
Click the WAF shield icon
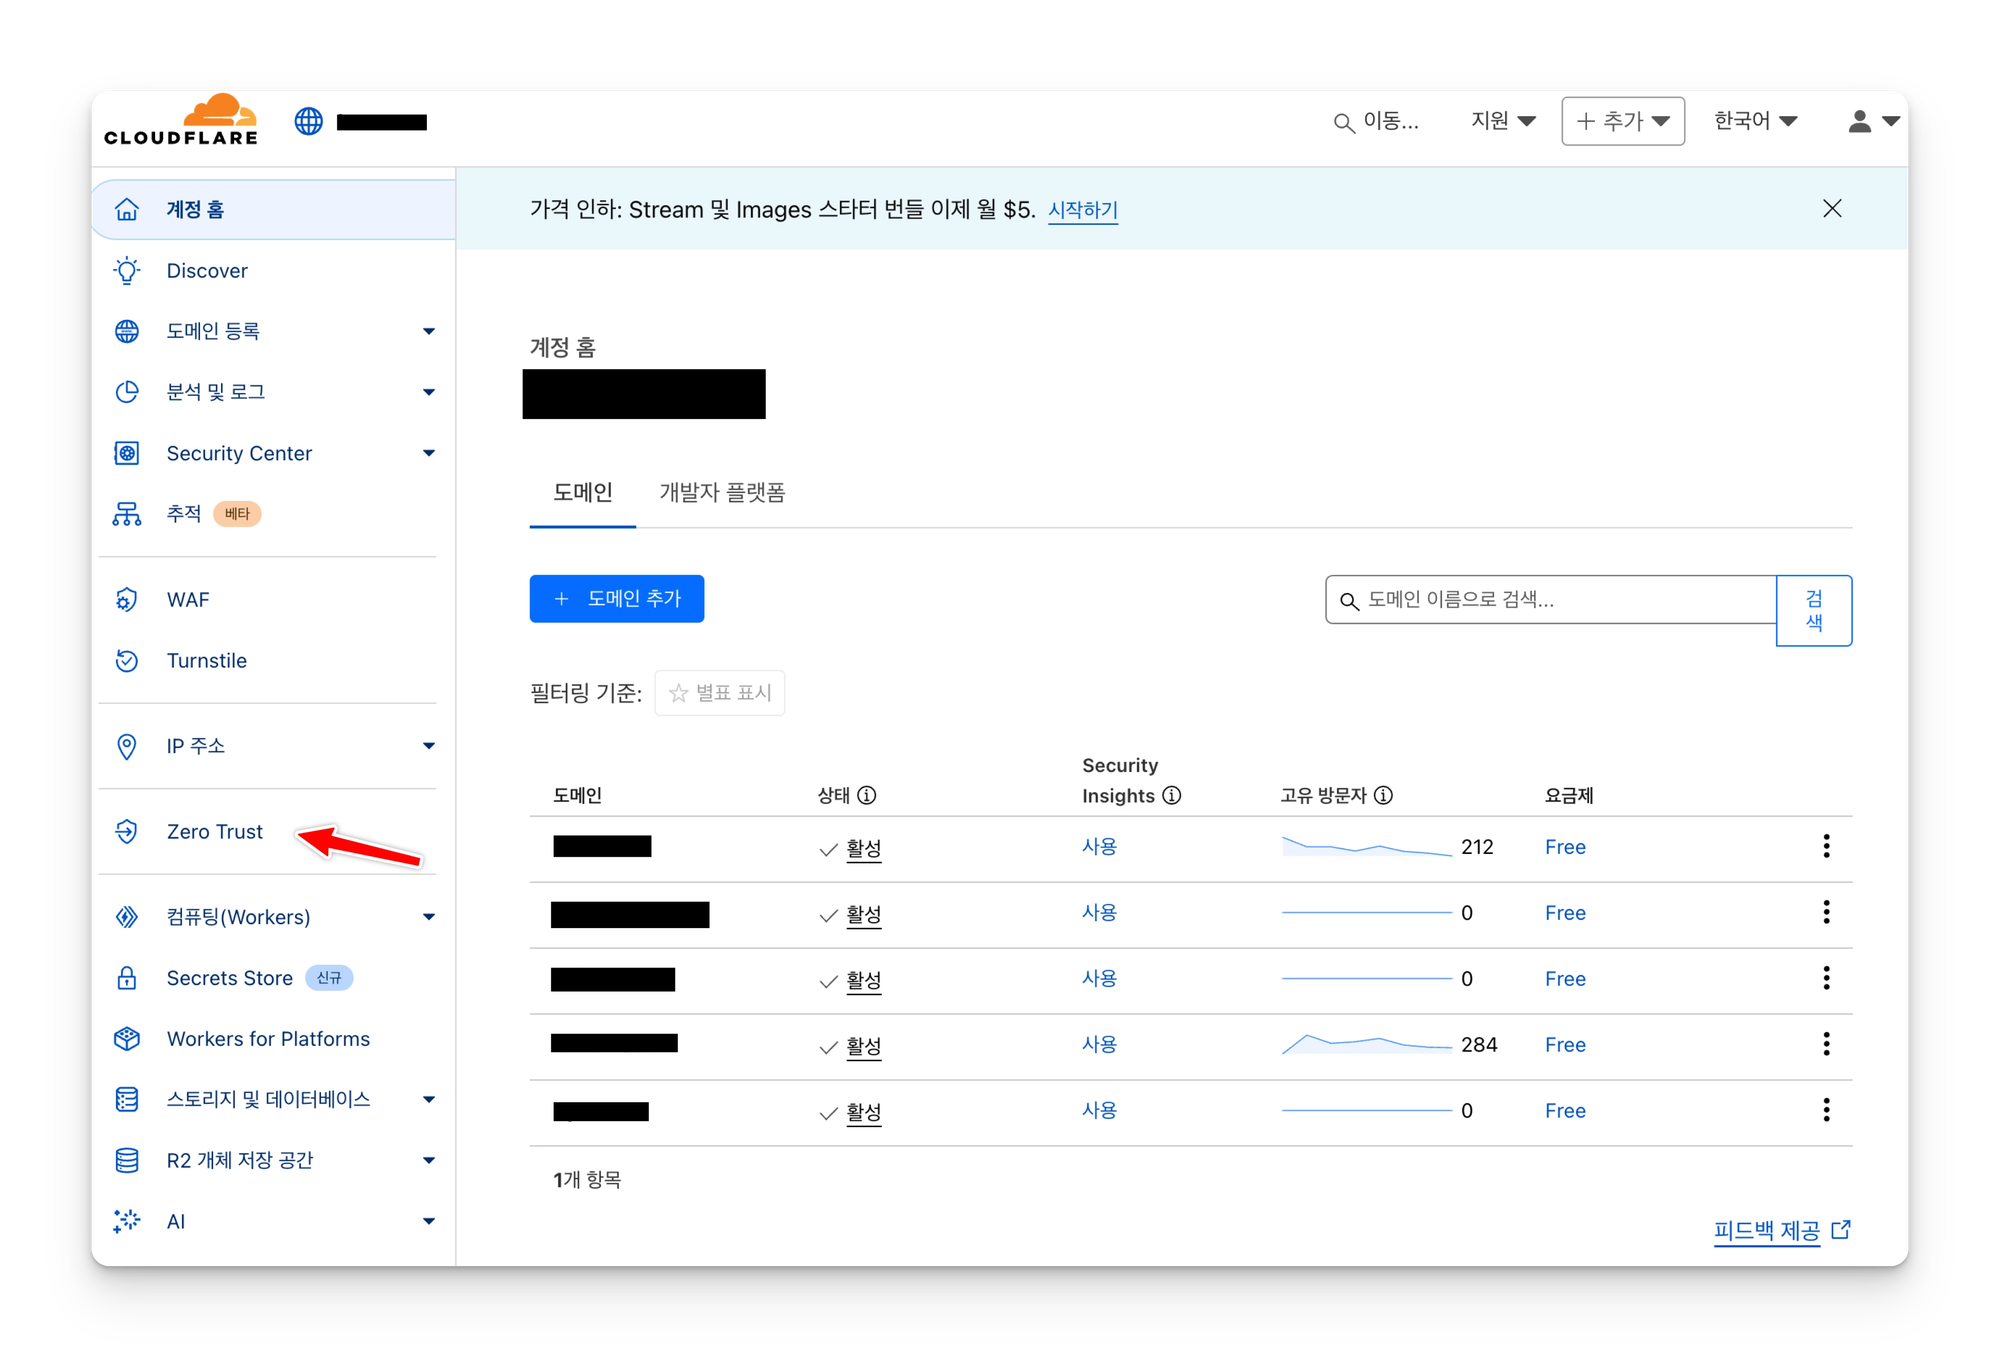pos(127,599)
